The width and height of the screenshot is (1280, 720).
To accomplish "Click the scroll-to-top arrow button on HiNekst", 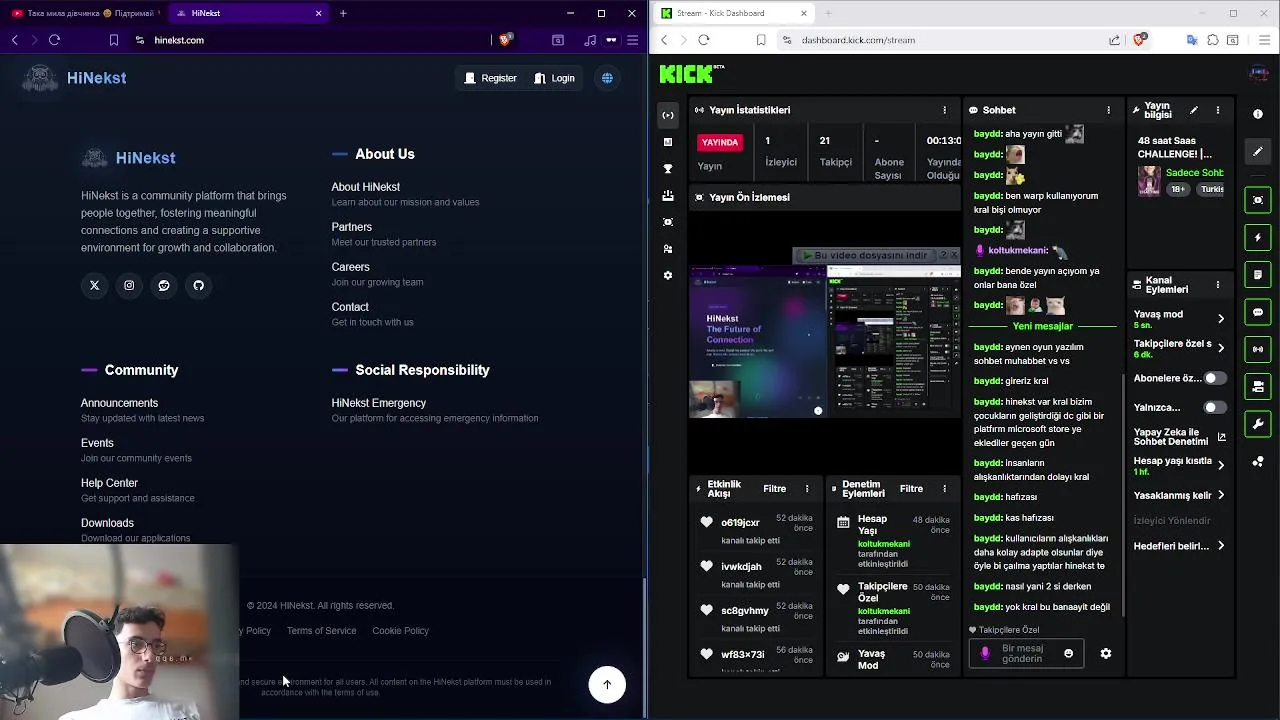I will (607, 685).
